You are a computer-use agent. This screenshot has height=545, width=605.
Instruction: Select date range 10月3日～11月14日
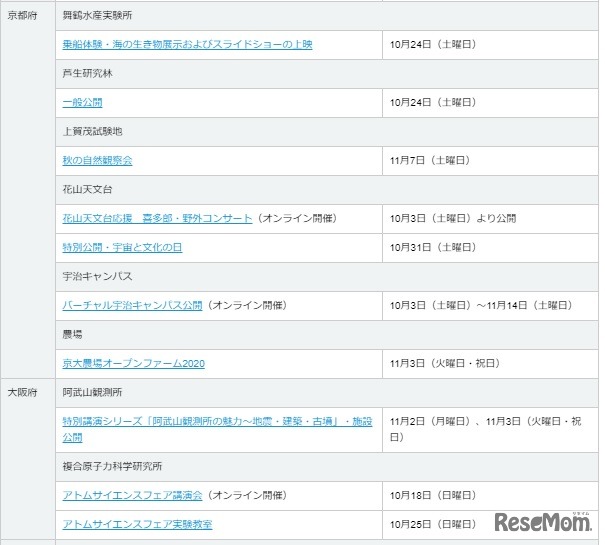click(x=481, y=305)
